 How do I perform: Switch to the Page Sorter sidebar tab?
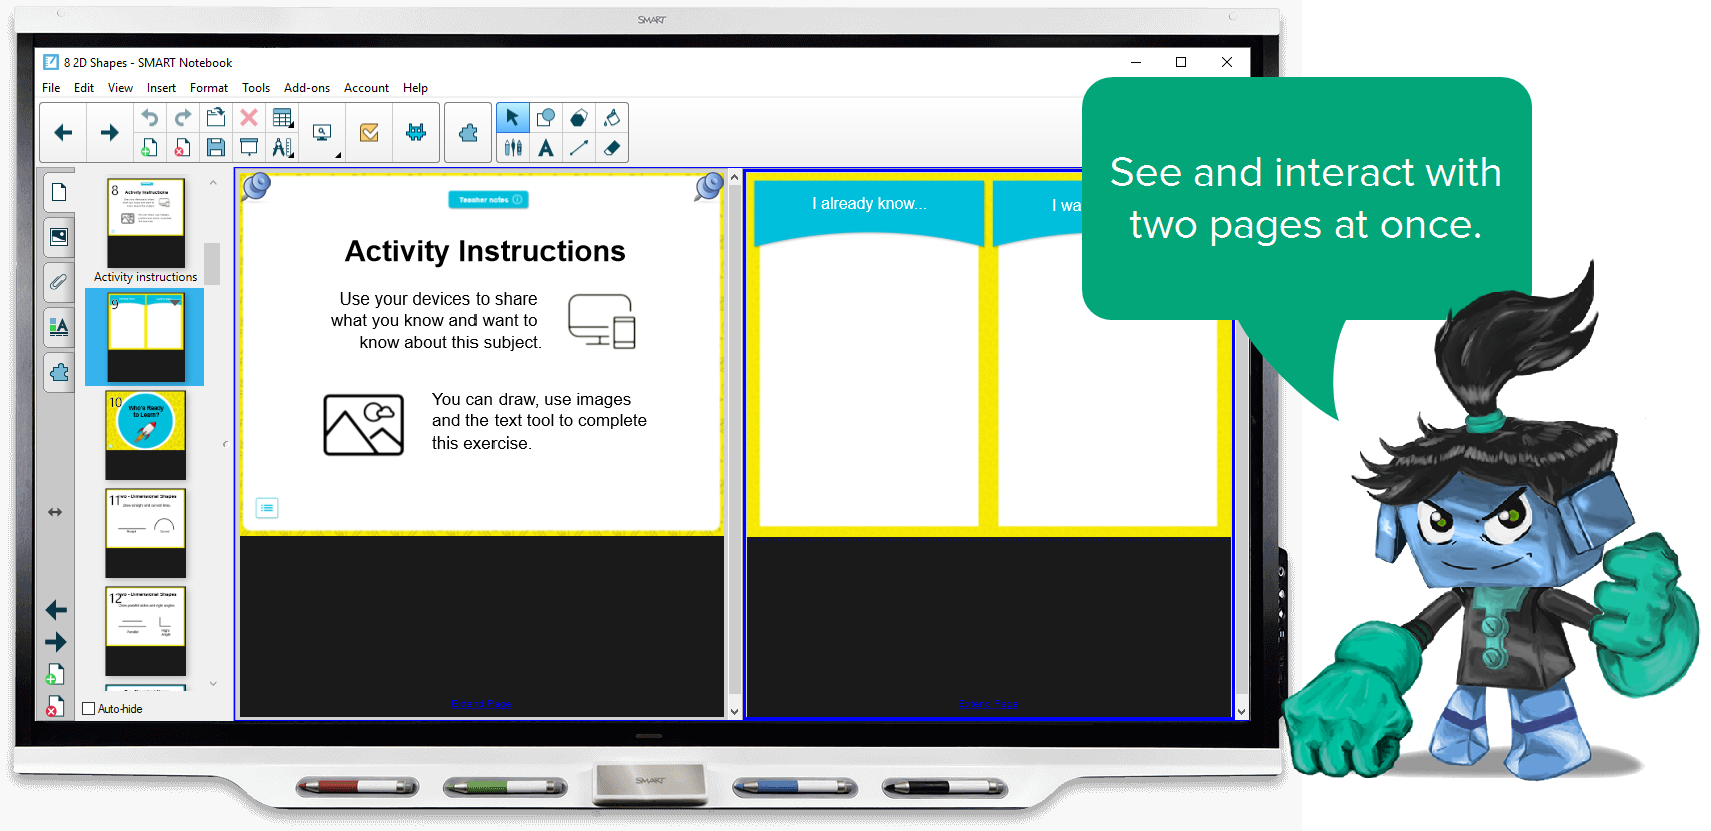coord(59,192)
